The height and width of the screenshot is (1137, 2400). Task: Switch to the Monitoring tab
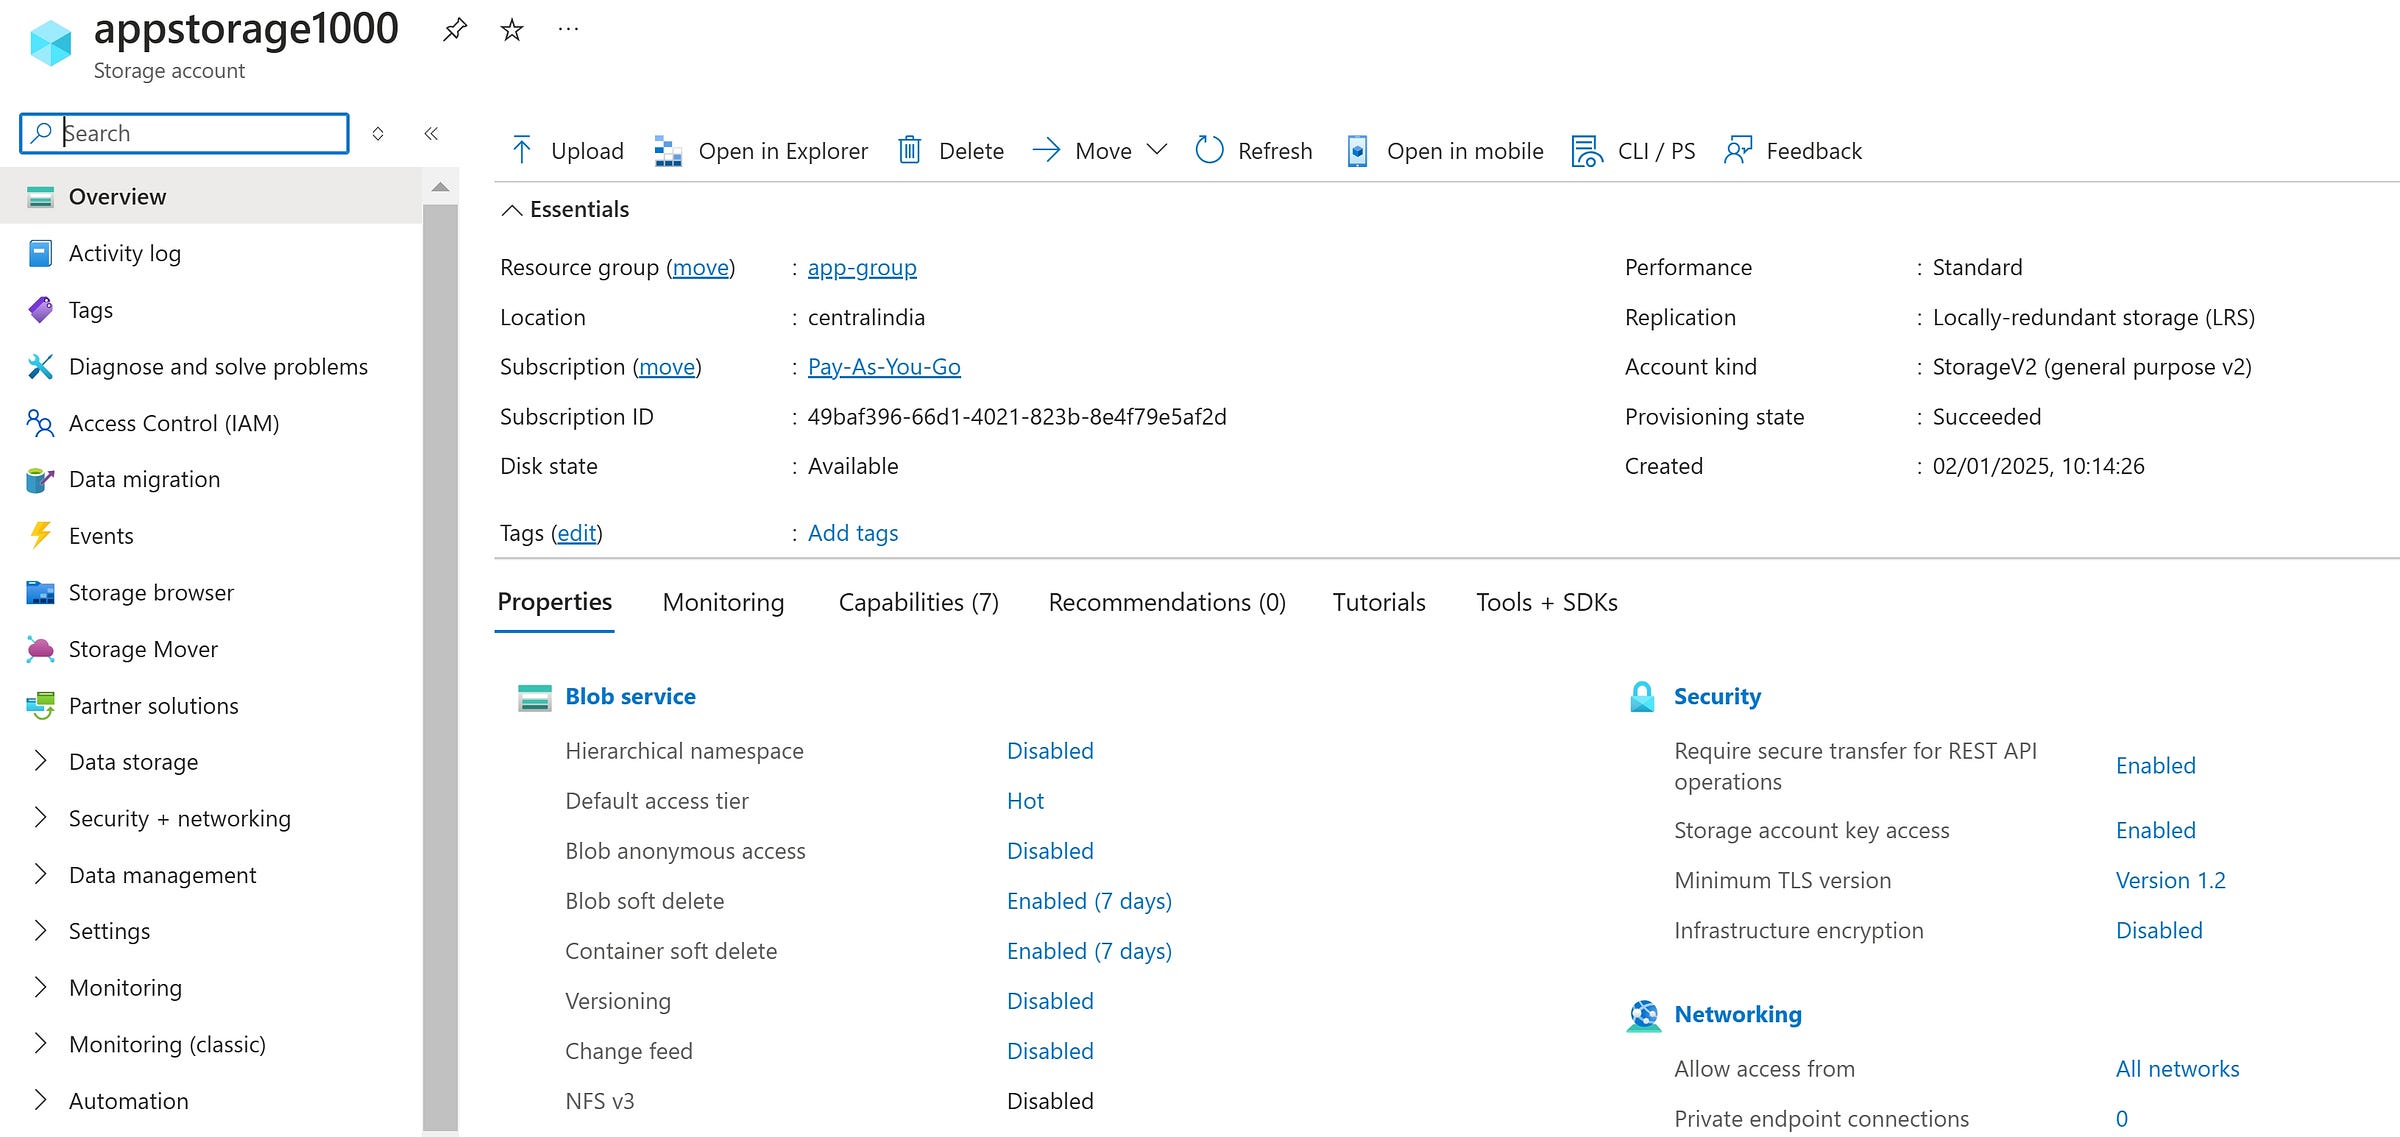point(723,602)
